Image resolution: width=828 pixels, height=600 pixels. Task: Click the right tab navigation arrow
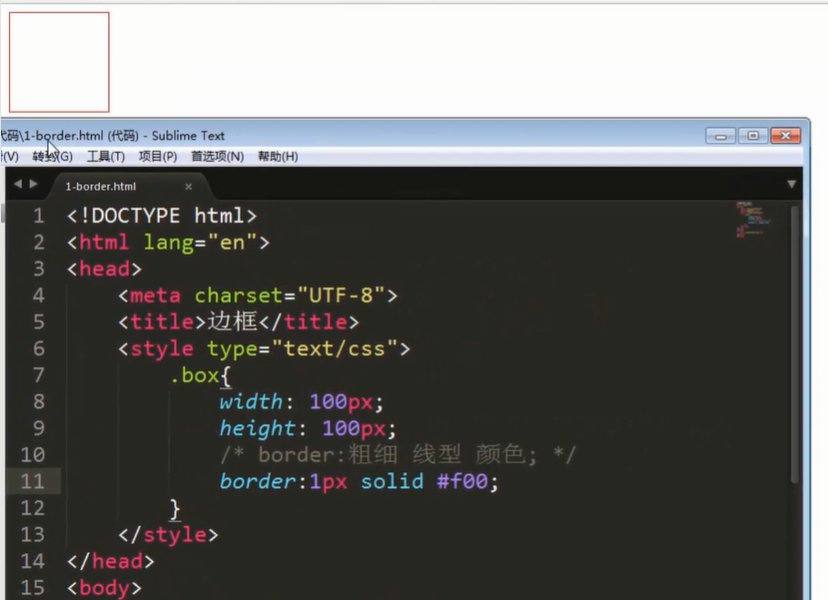click(32, 184)
